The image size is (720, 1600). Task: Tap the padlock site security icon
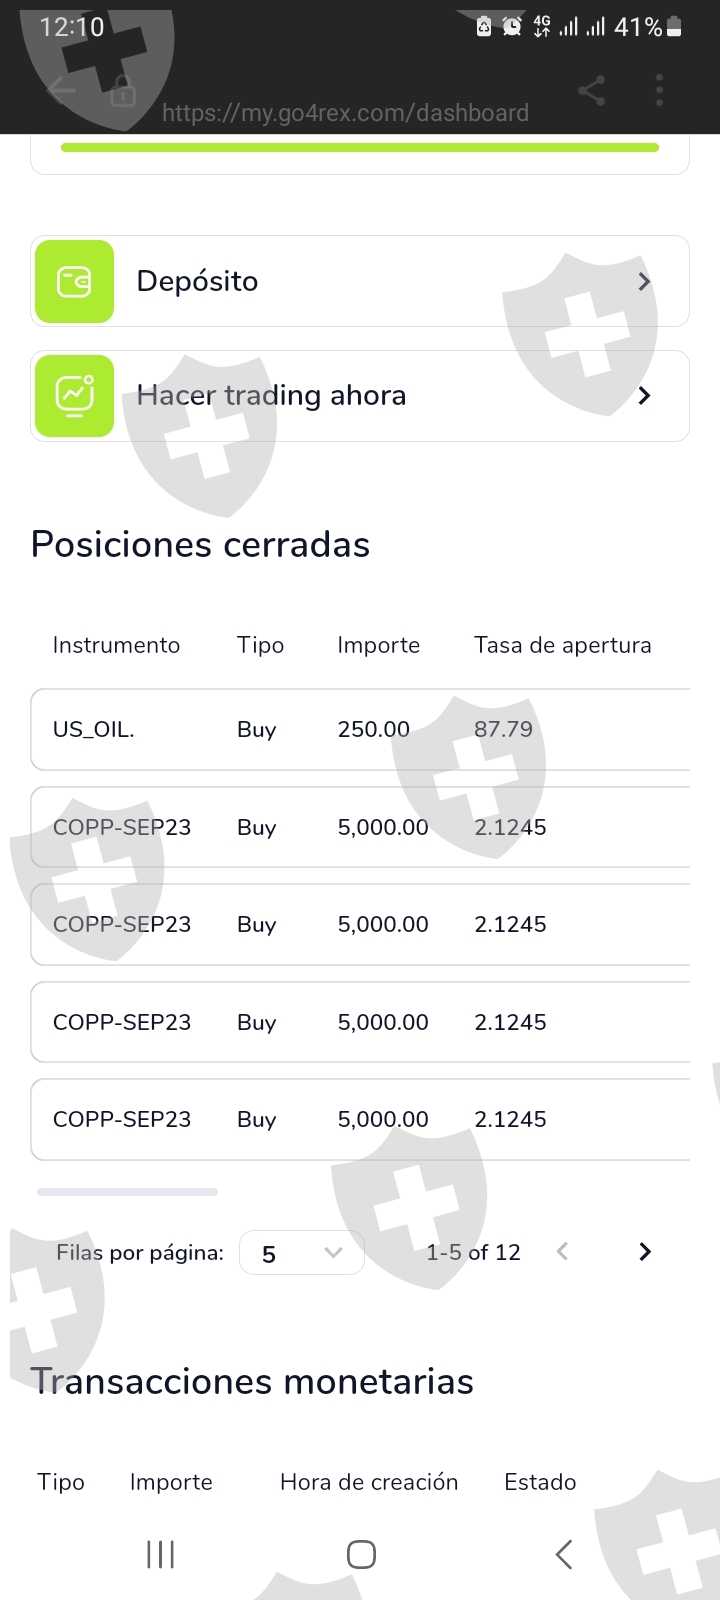[x=123, y=91]
